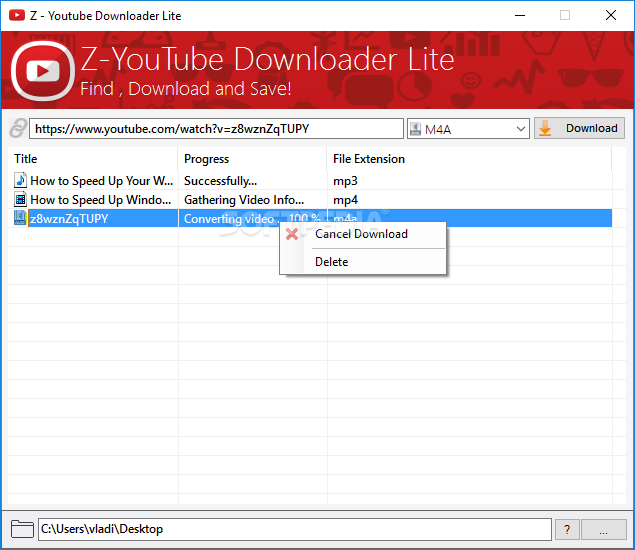This screenshot has height=550, width=635.
Task: Browse output folder with the ellipsis button
Action: (x=603, y=529)
